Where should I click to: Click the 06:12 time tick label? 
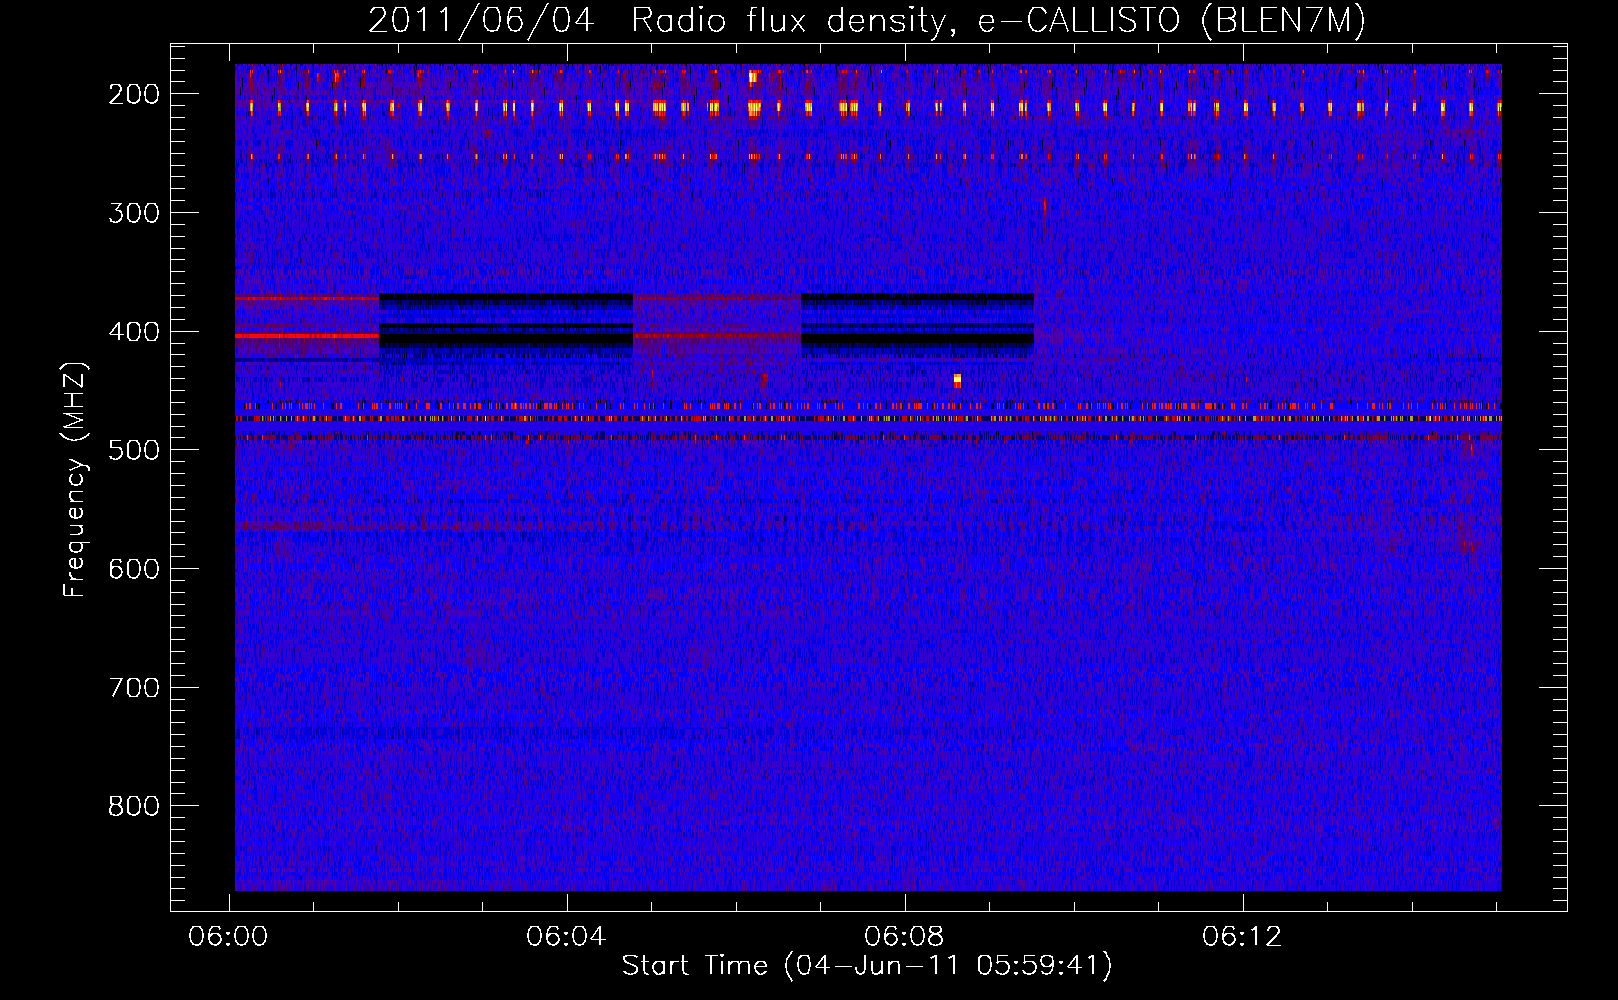(x=1242, y=937)
